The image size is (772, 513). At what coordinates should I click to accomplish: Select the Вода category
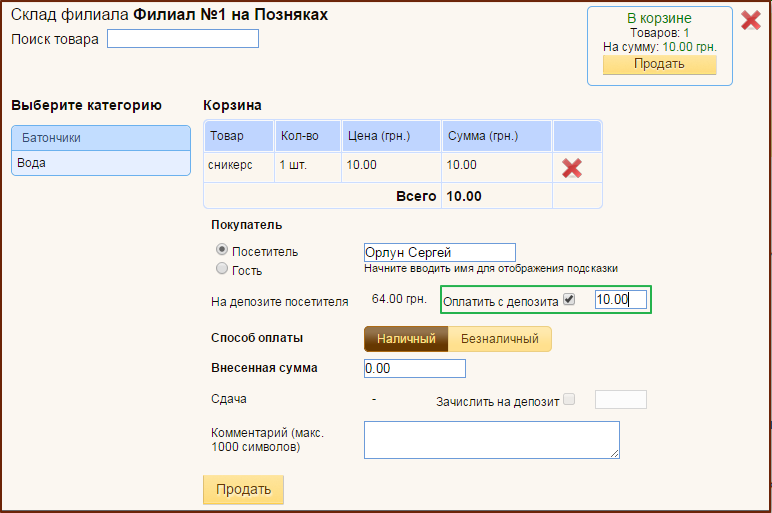pos(101,163)
